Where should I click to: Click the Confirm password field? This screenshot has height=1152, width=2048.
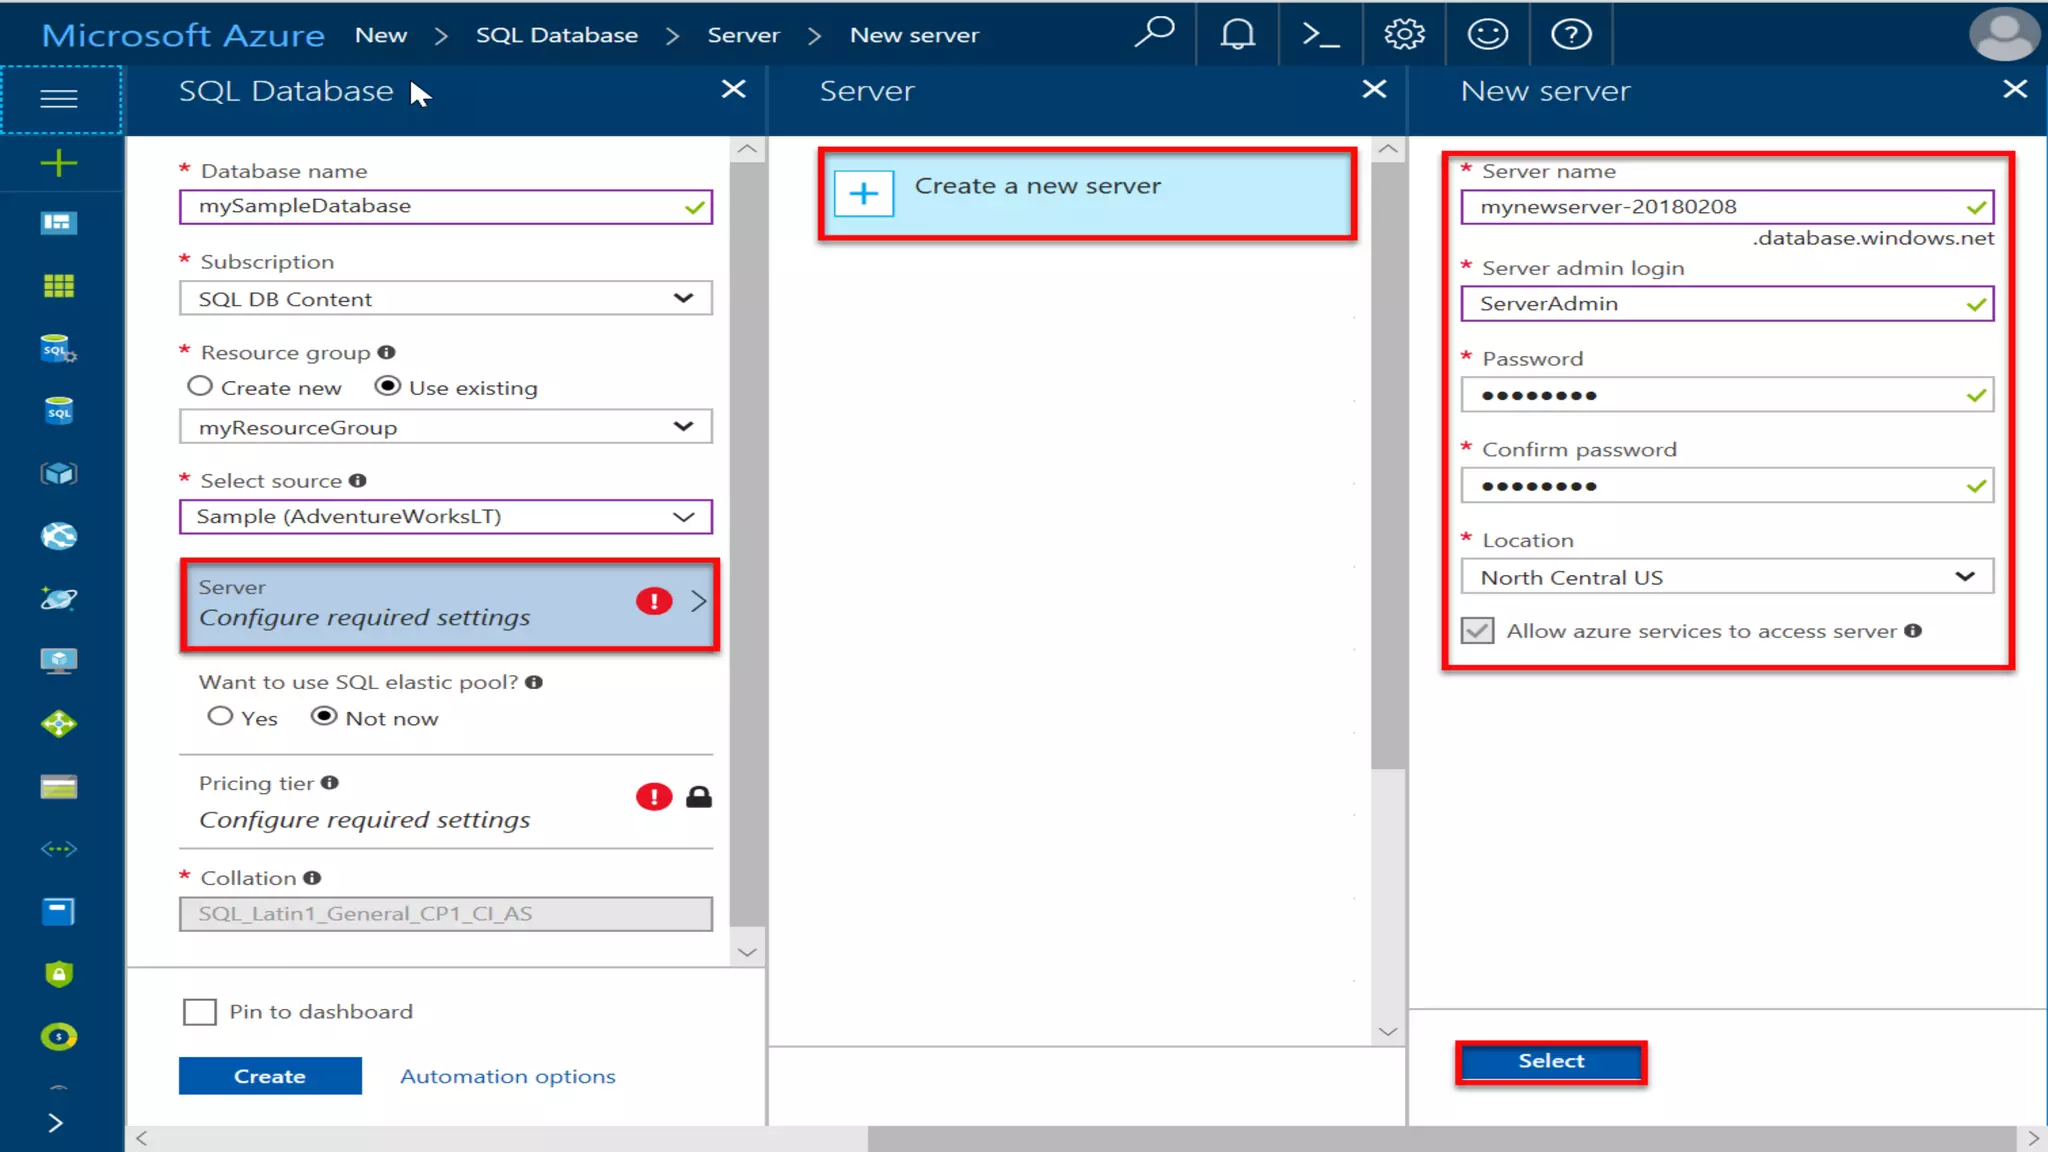point(1727,486)
